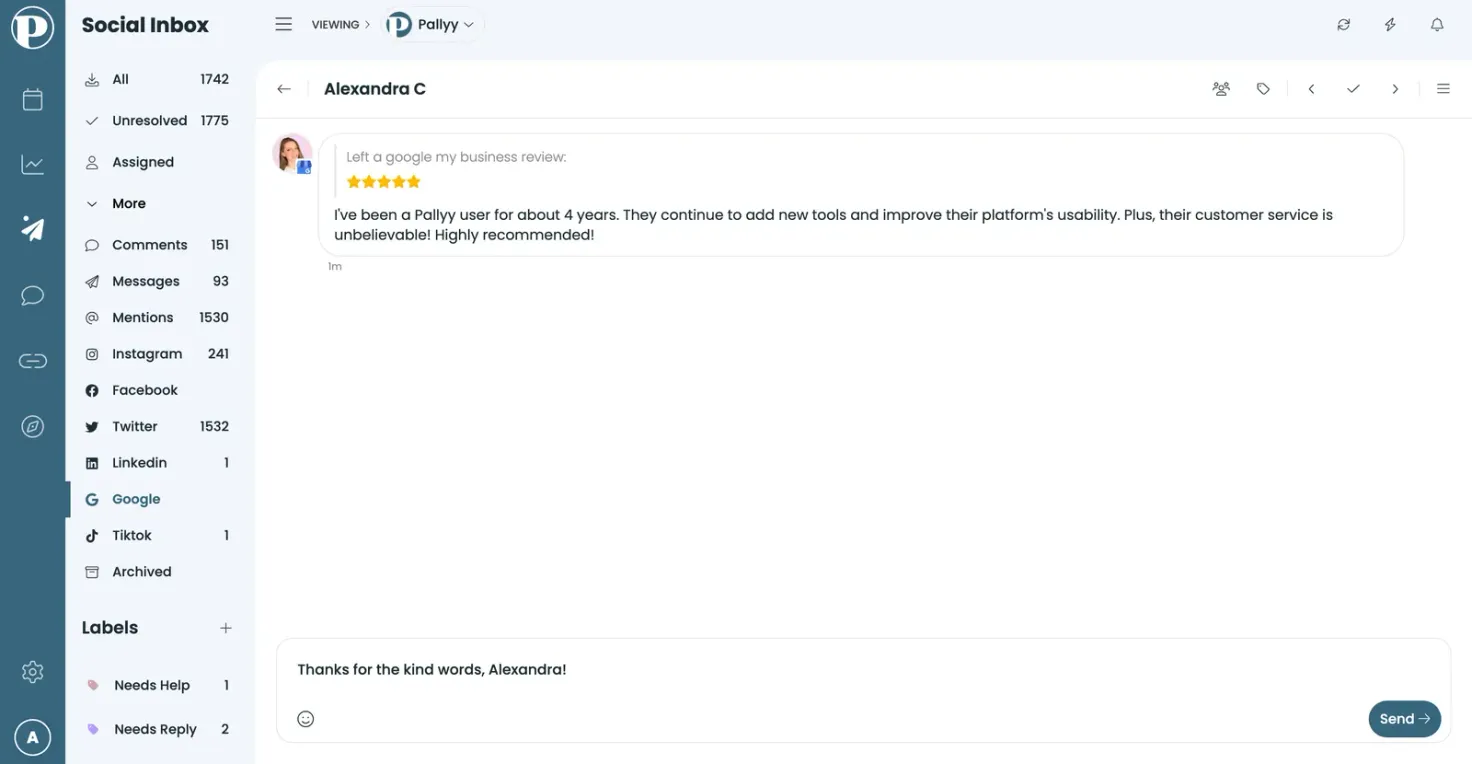Click the hamburger menu next to VIEWING
Image resolution: width=1472 pixels, height=764 pixels.
tap(284, 24)
